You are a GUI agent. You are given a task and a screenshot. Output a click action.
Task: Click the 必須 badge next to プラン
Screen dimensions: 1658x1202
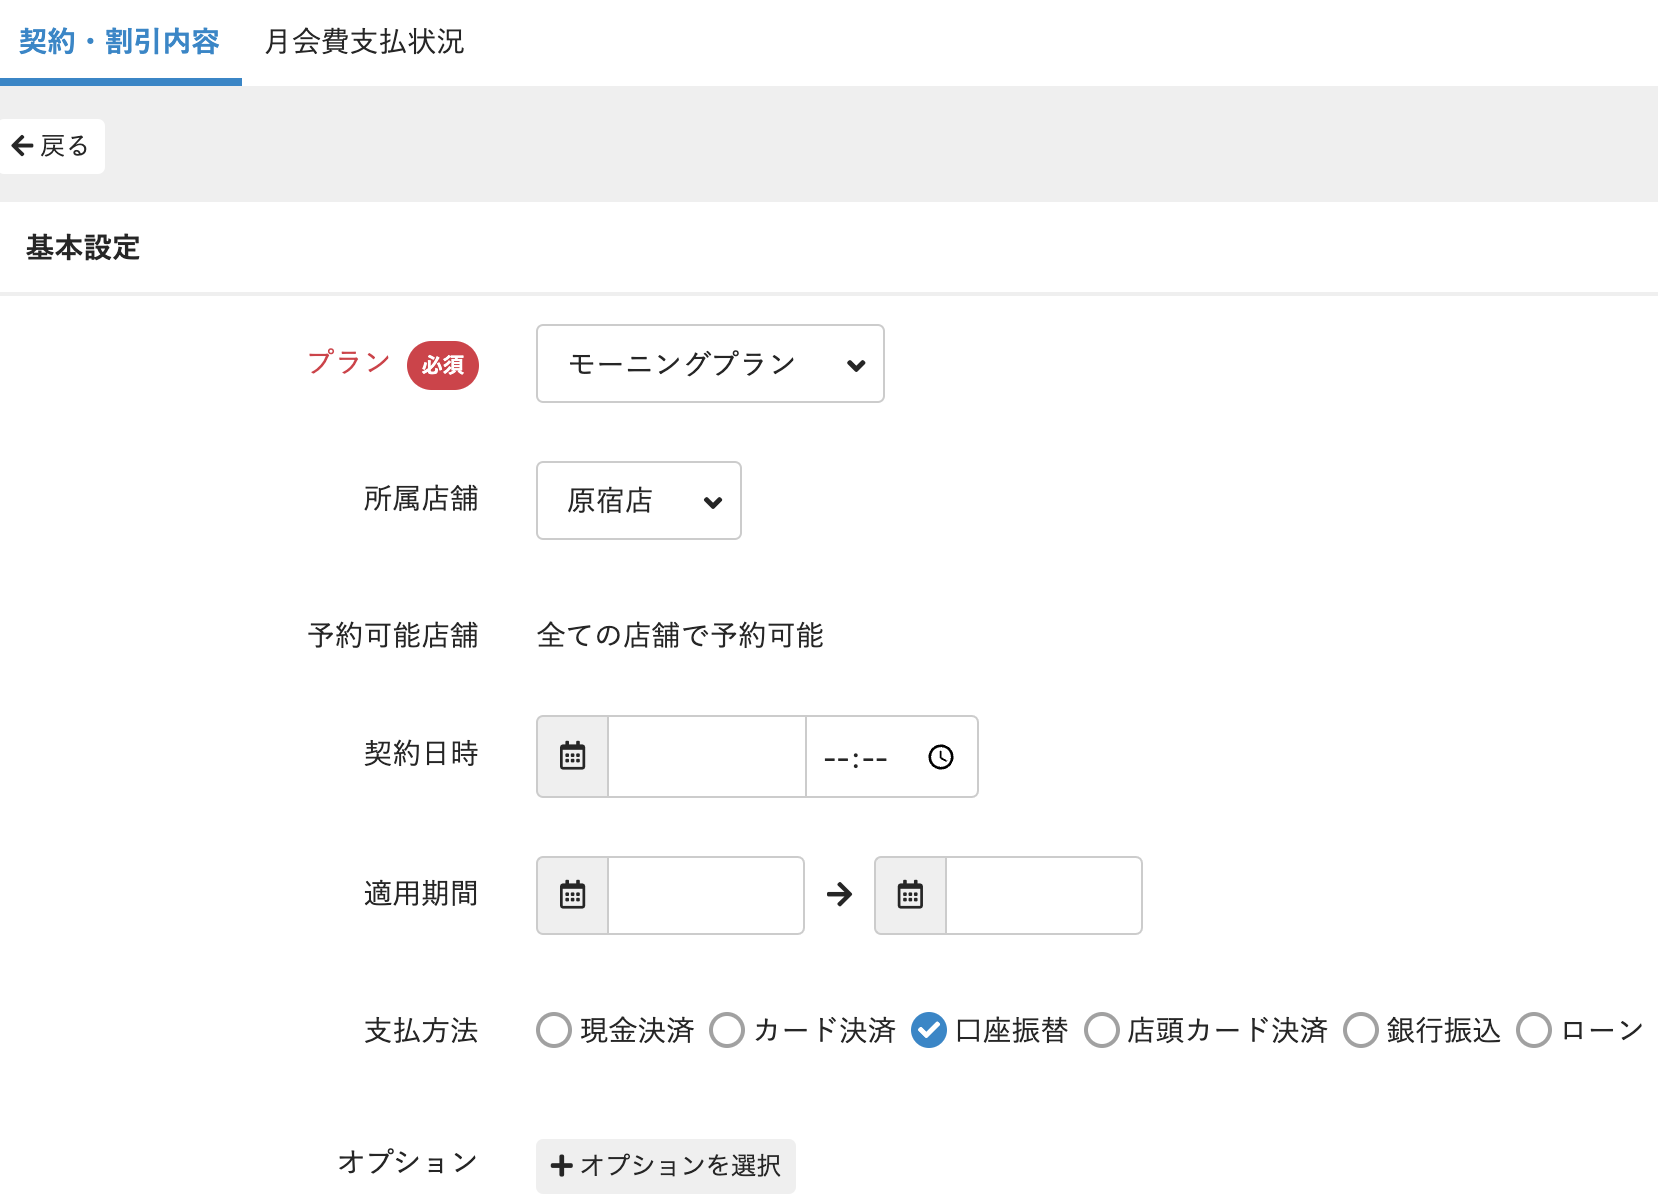[x=442, y=365]
